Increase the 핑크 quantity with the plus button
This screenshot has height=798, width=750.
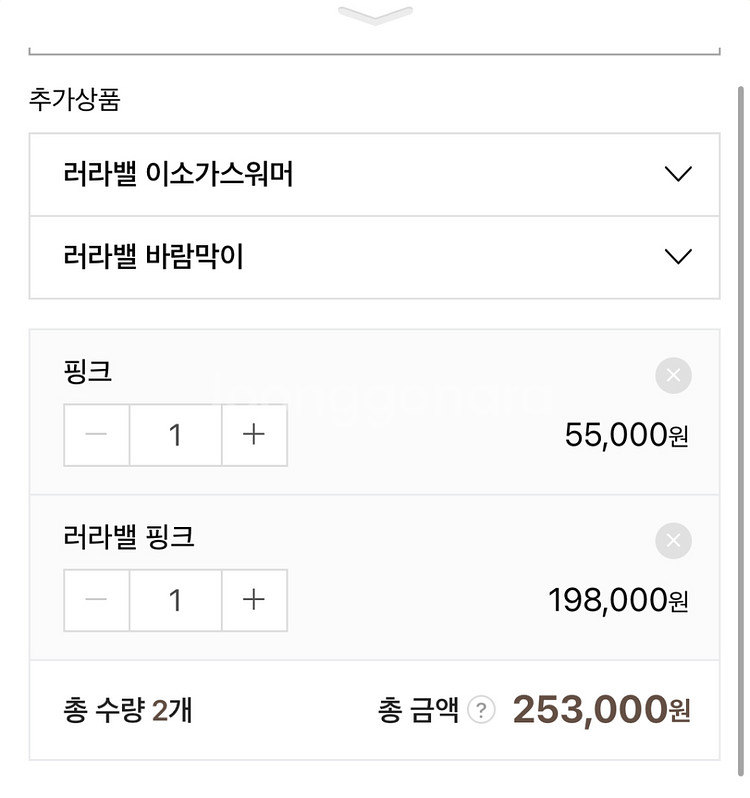pyautogui.click(x=254, y=435)
